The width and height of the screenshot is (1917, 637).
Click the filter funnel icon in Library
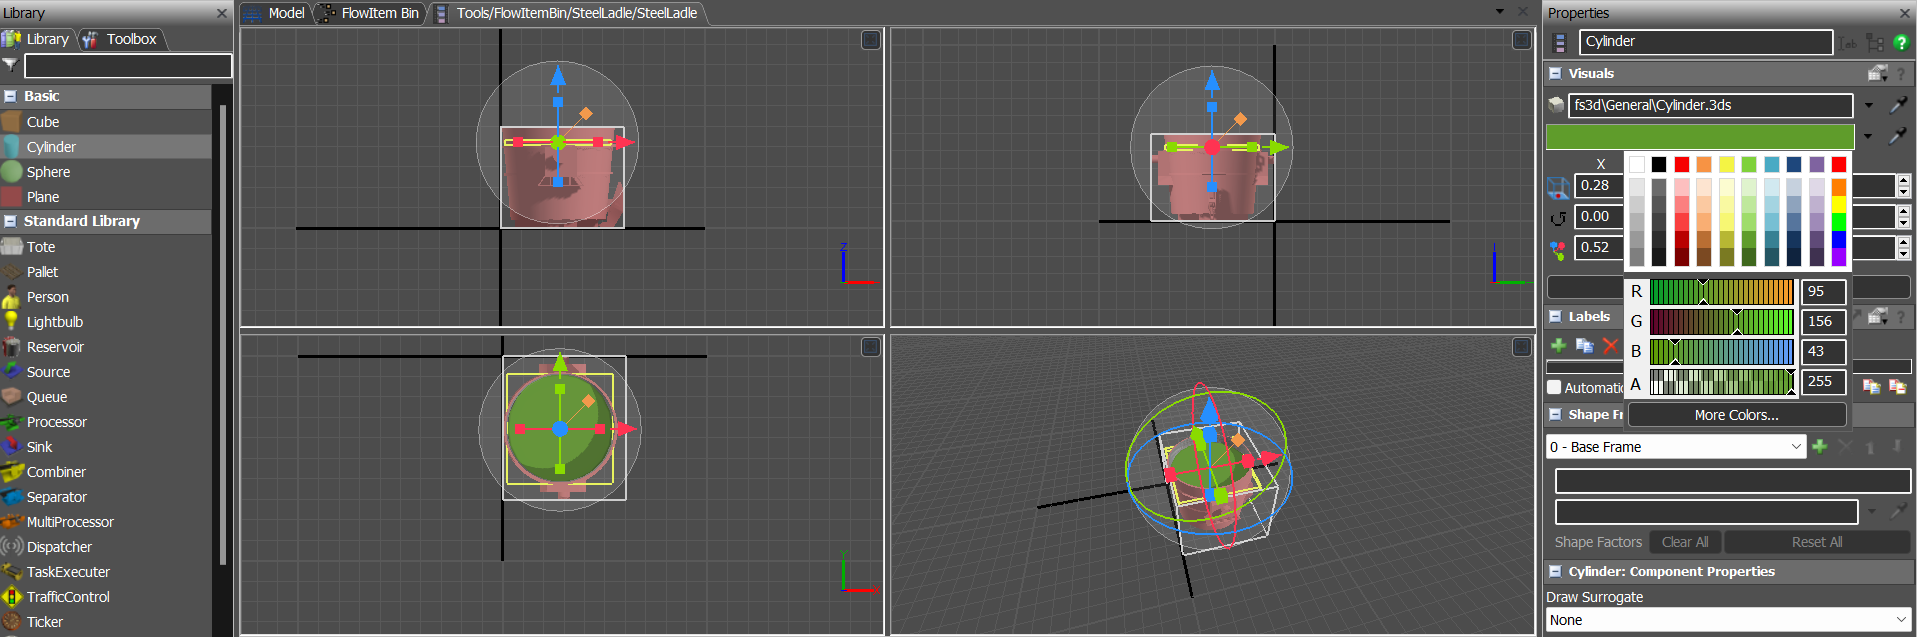point(10,65)
